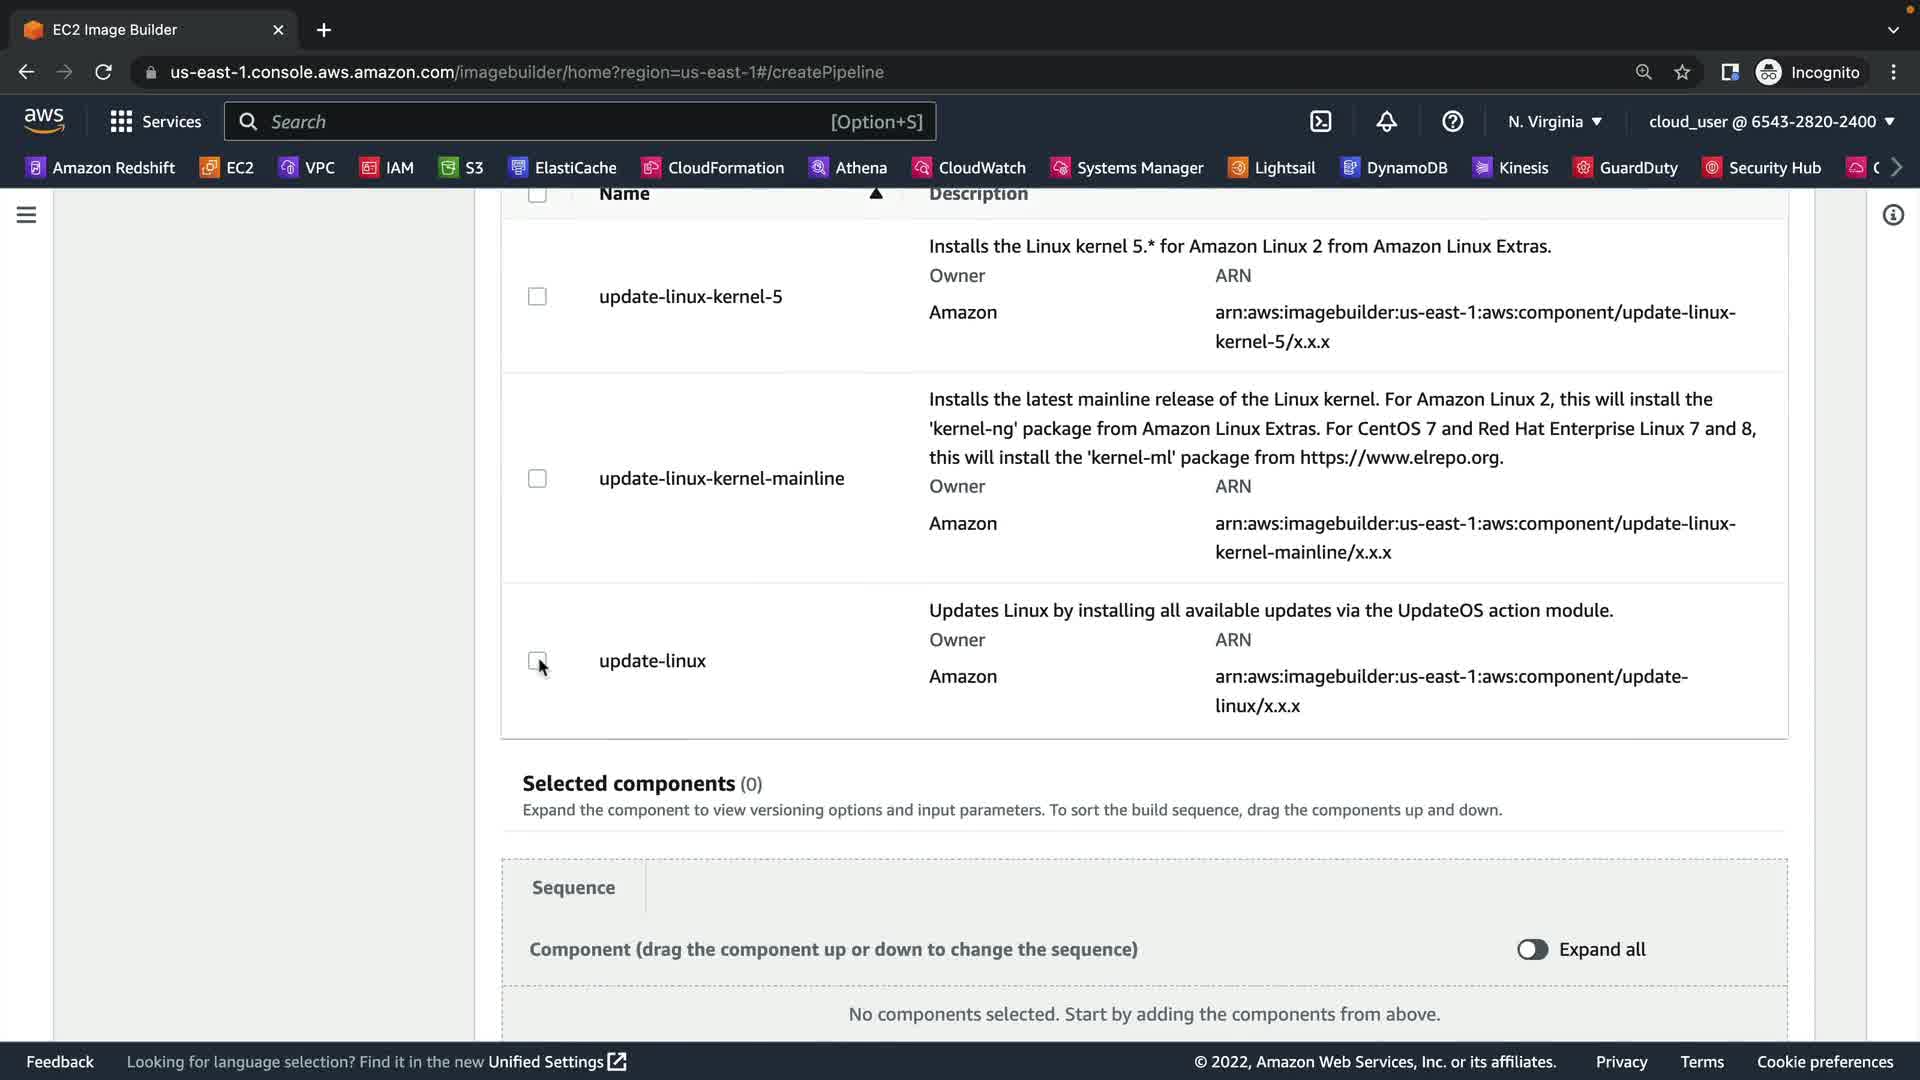The height and width of the screenshot is (1080, 1920).
Task: Click the AWS logo home icon
Action: (x=44, y=120)
